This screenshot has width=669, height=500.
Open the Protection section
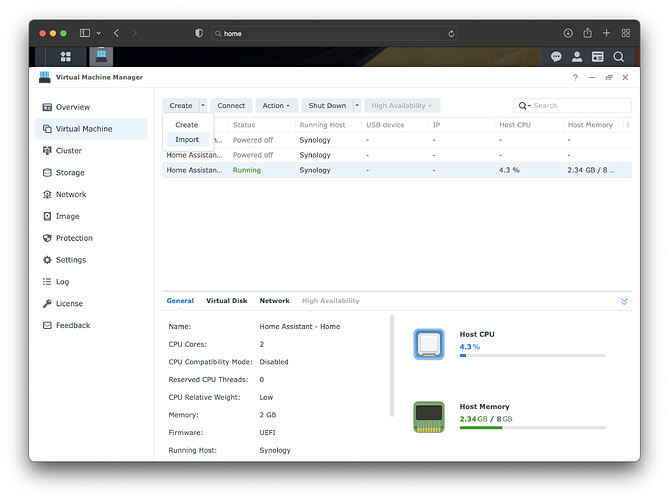[x=91, y=238]
